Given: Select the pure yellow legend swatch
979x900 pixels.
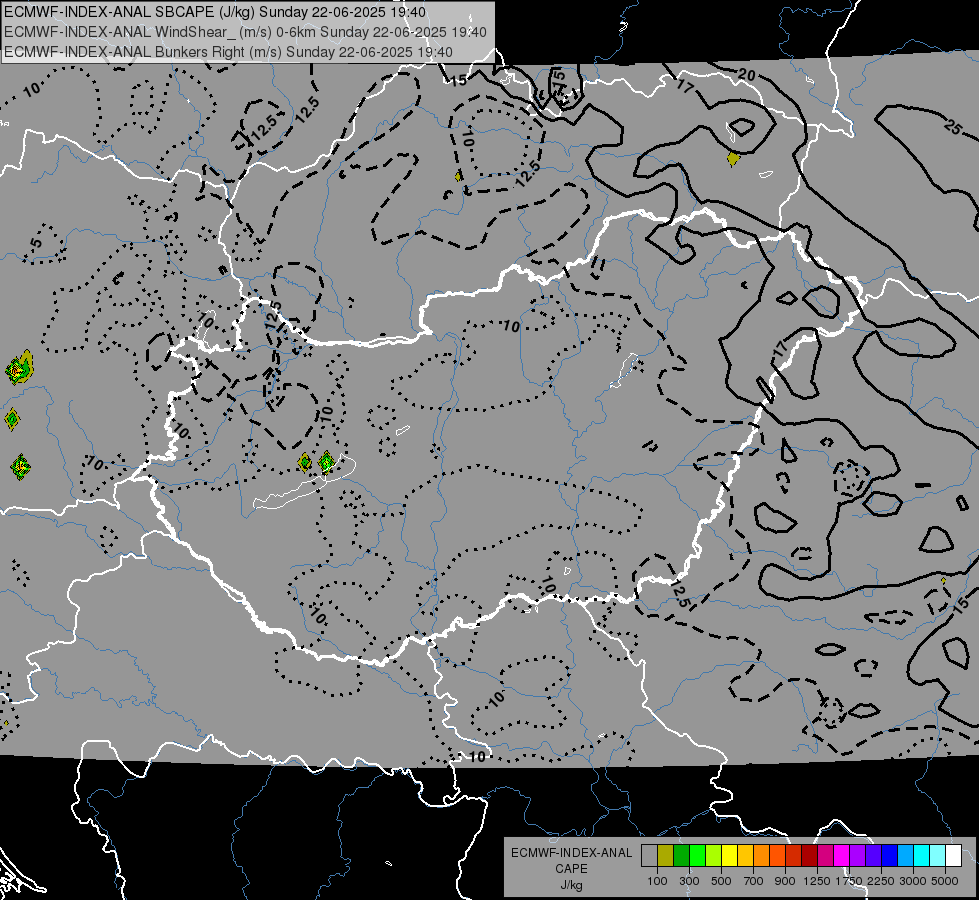Looking at the screenshot, I should (729, 856).
